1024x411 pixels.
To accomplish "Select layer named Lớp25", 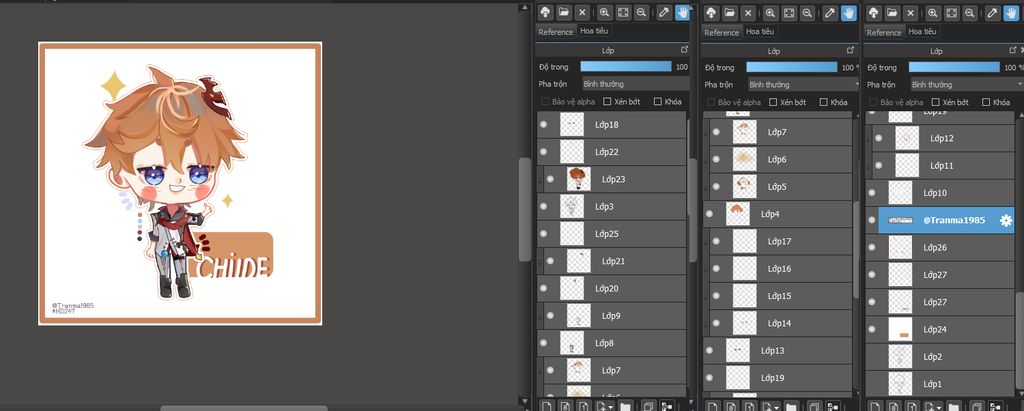I will click(x=612, y=234).
